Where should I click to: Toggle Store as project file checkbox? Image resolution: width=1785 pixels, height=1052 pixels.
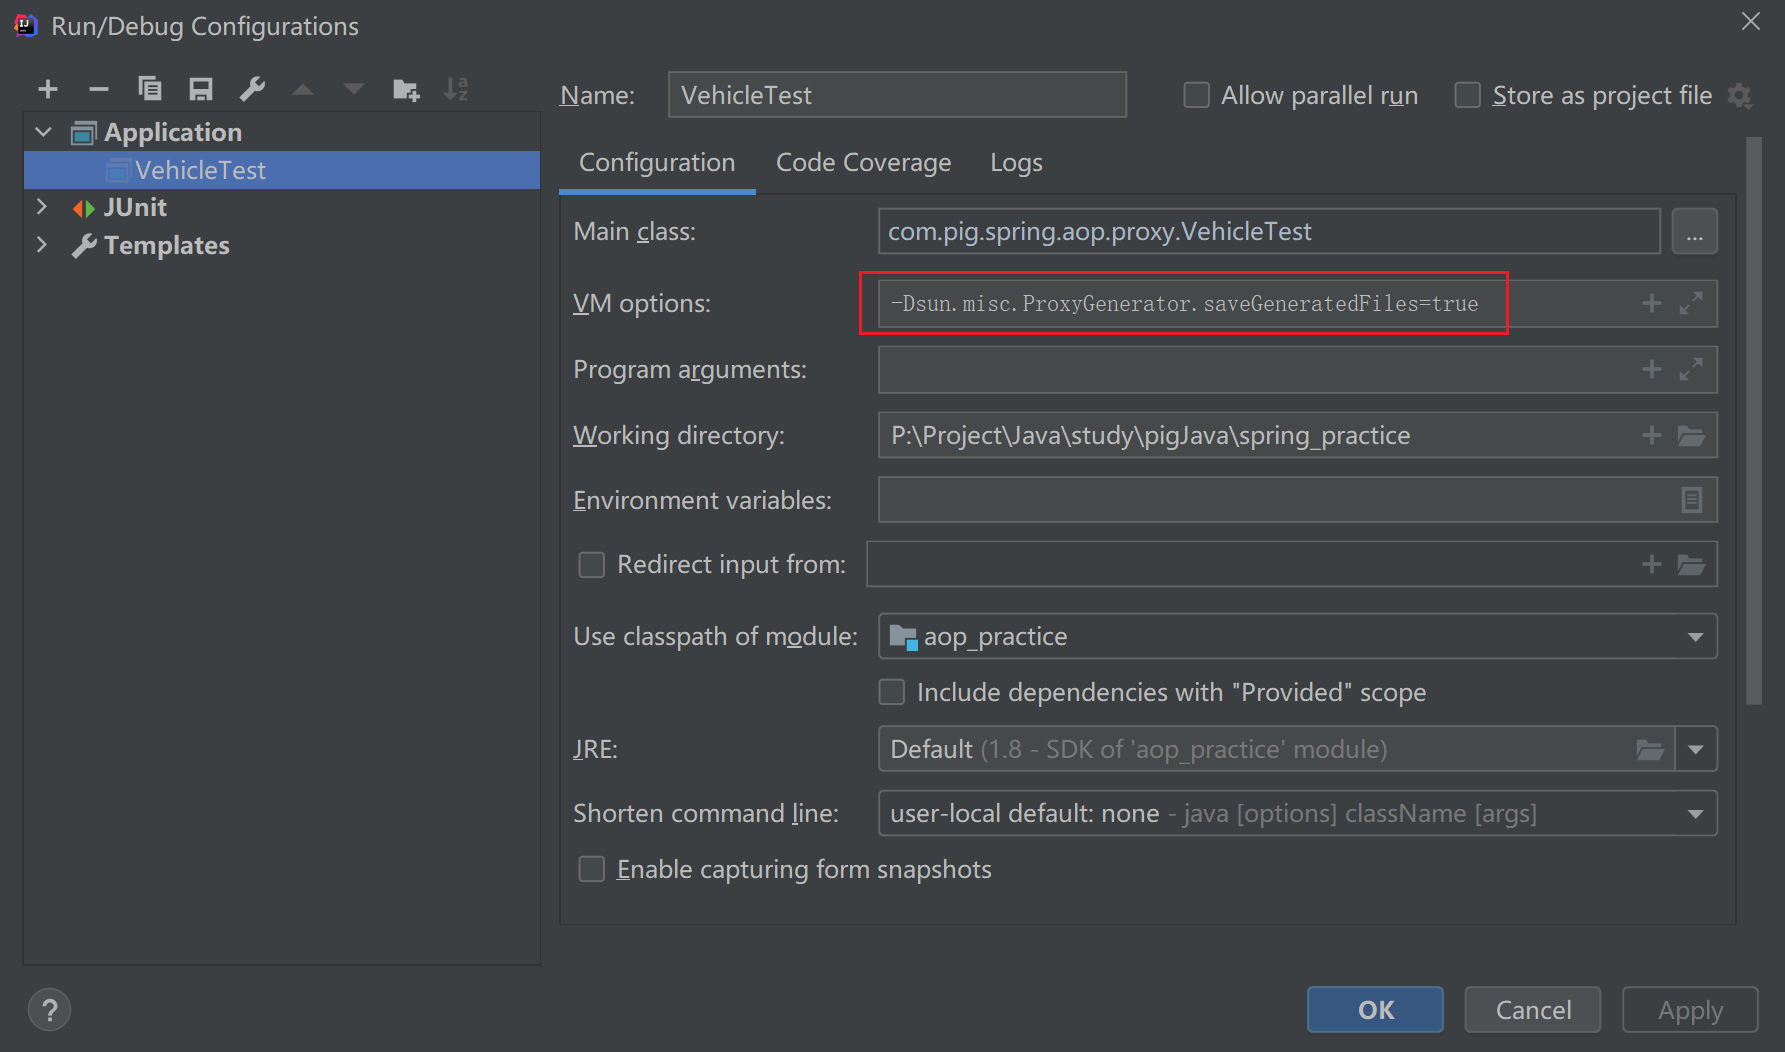(1467, 95)
